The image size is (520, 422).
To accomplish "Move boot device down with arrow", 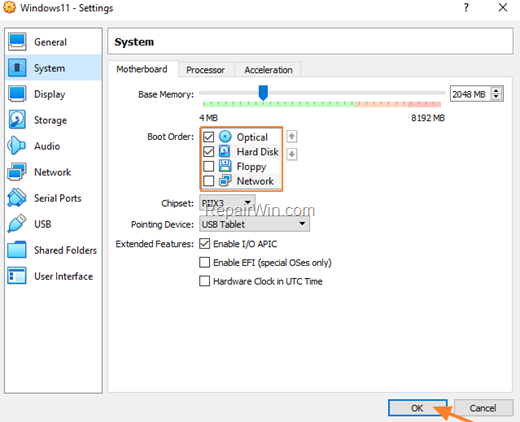I will tap(292, 154).
